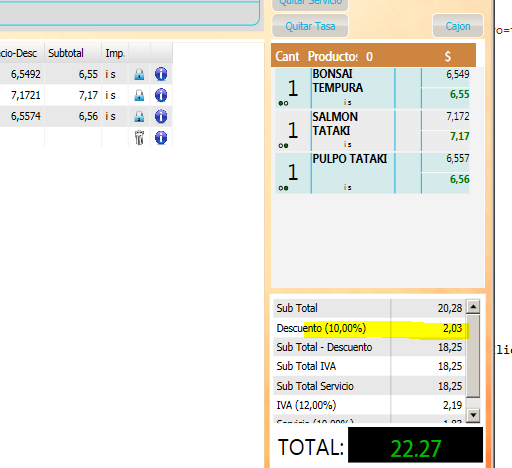Open info icon for the 7,17 row
512x468 pixels.
coord(161,95)
